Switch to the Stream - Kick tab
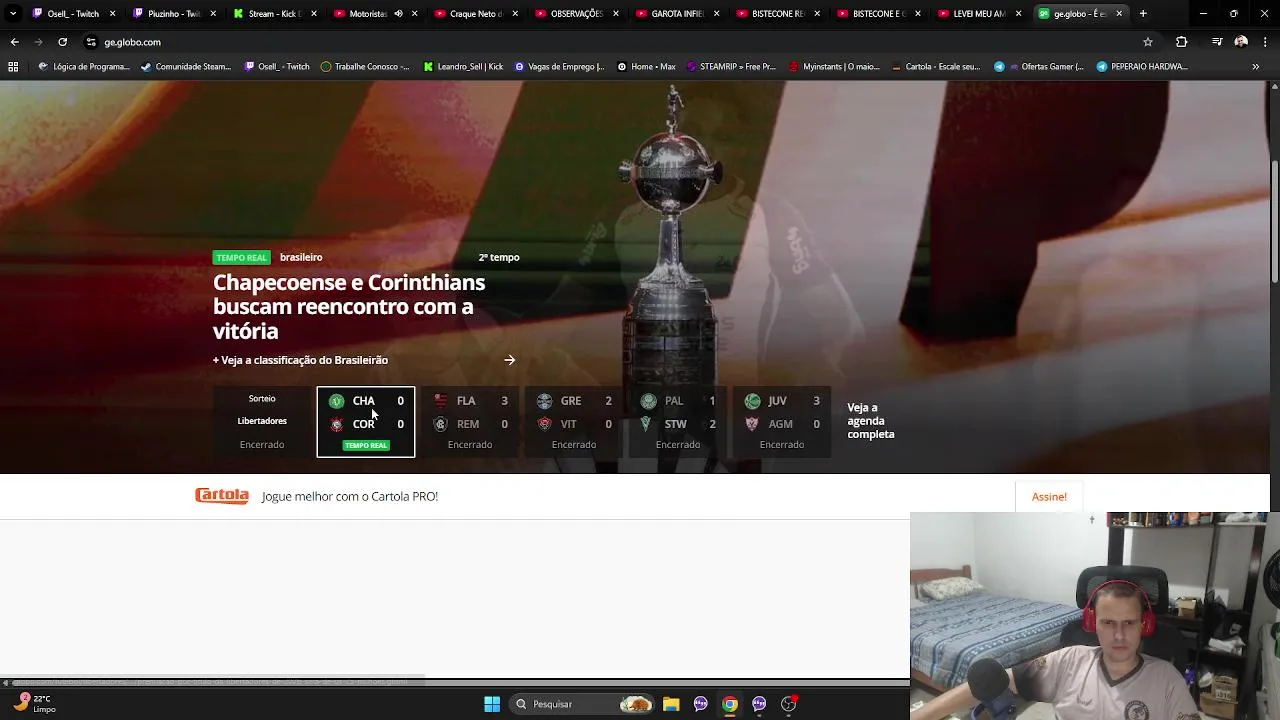The height and width of the screenshot is (720, 1280). (x=274, y=14)
